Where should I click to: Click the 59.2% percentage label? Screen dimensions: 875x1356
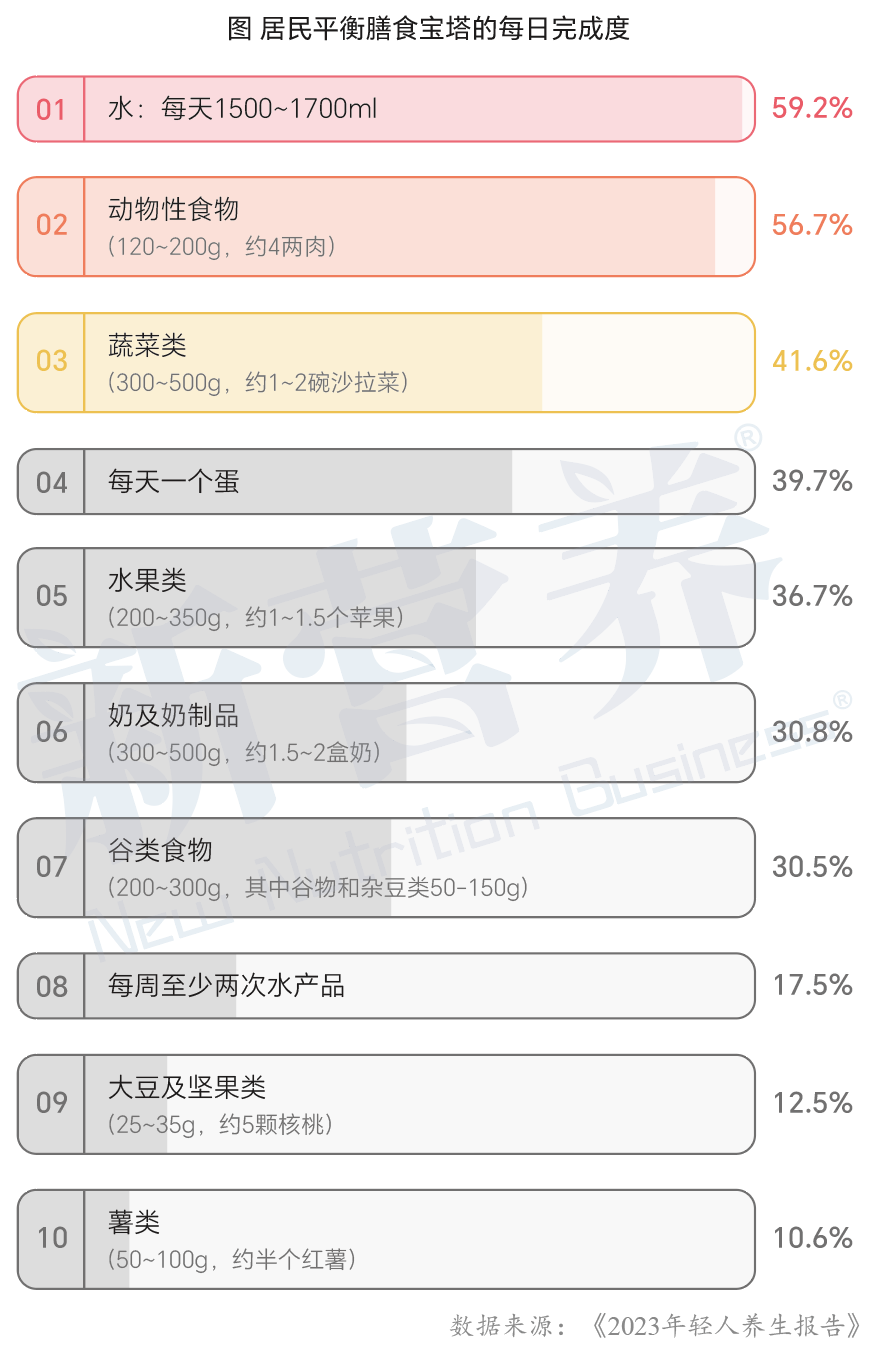(x=812, y=108)
